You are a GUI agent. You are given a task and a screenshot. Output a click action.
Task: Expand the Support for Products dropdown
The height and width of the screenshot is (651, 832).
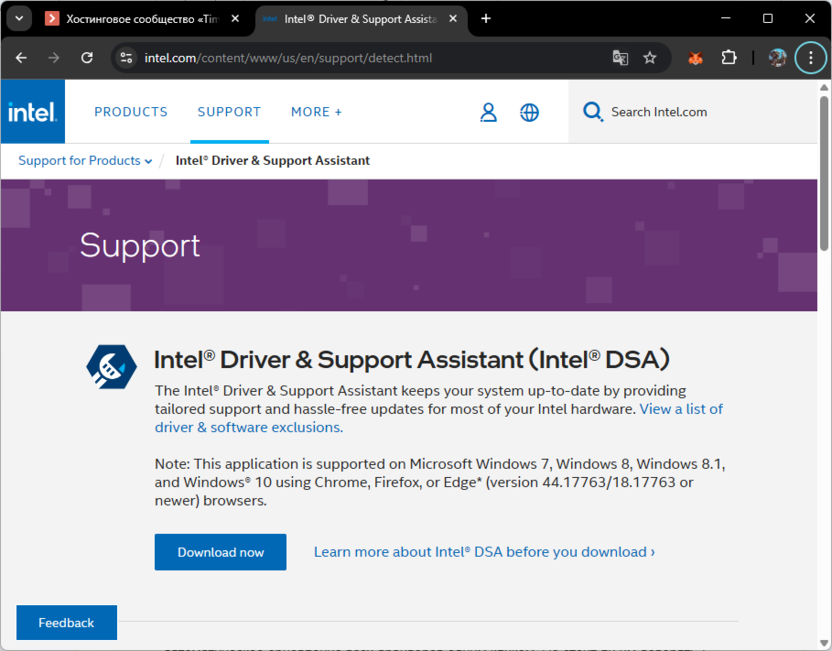click(85, 161)
